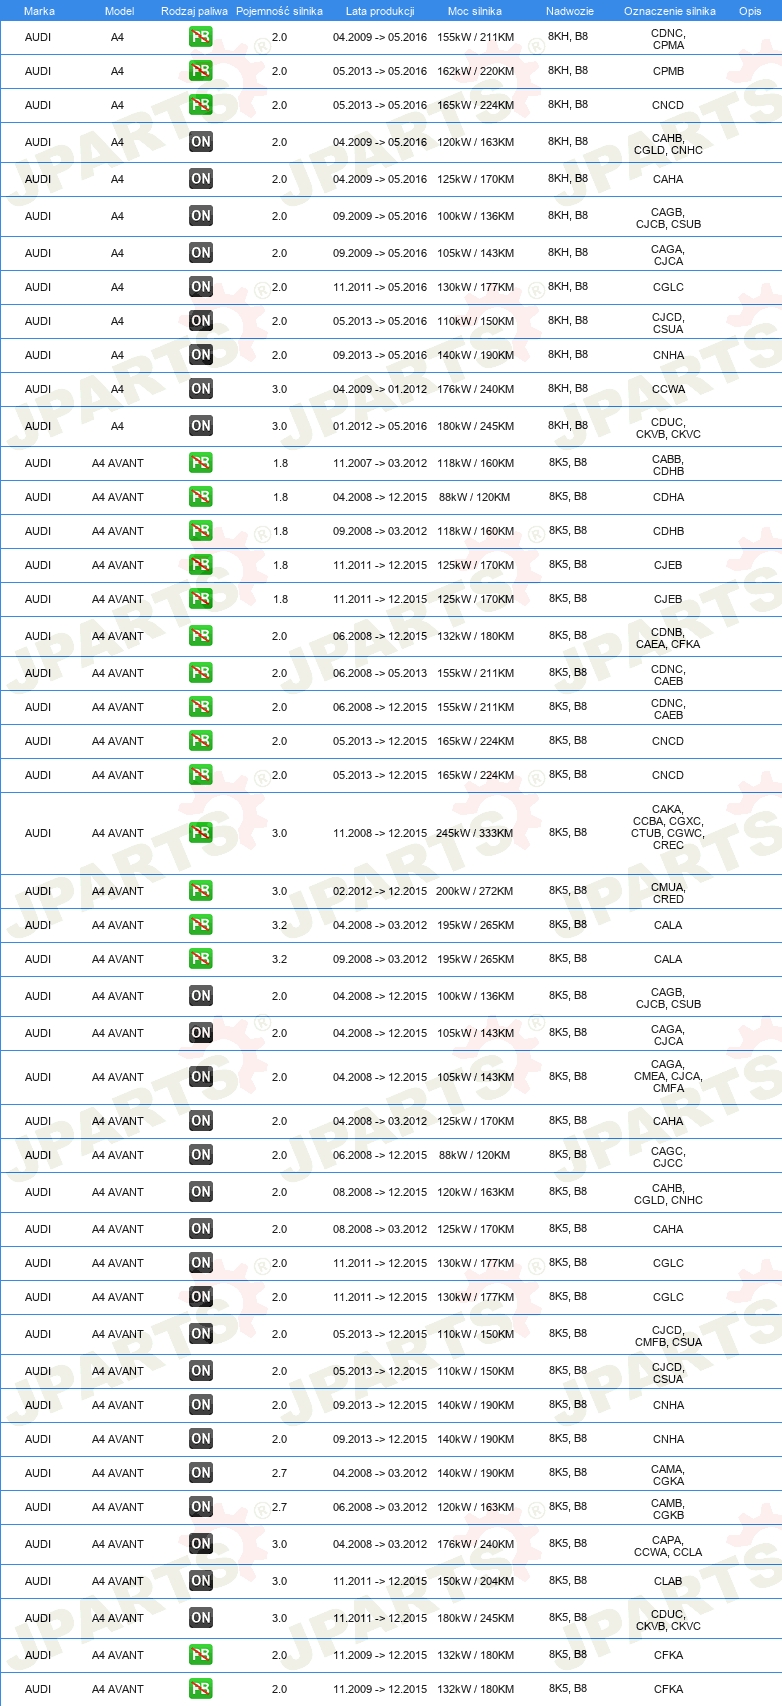Select engine codes CMUA, CRED
This screenshot has height=1706, width=782.
[x=668, y=893]
